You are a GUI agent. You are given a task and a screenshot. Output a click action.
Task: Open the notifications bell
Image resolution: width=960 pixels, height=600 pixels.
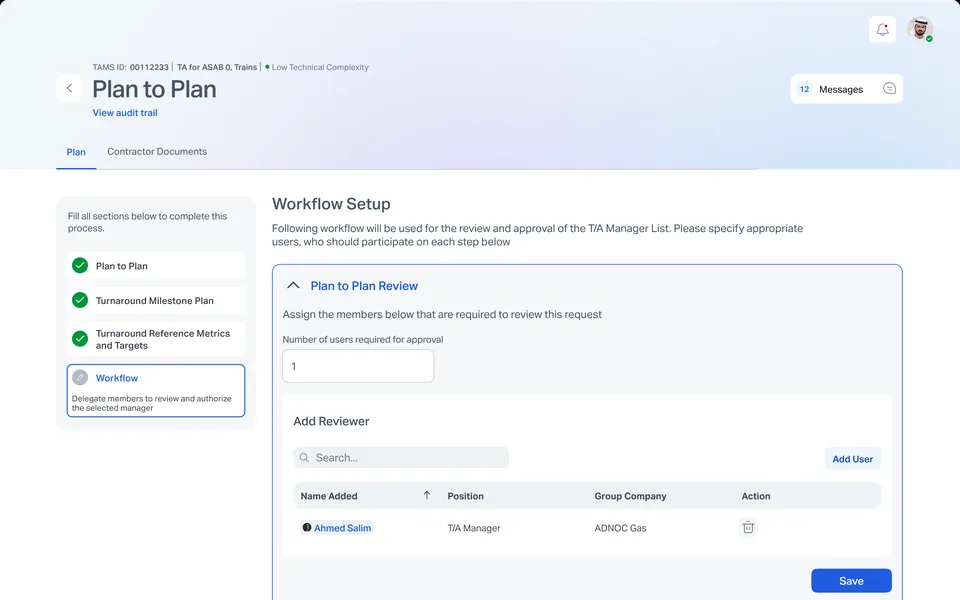pos(882,29)
